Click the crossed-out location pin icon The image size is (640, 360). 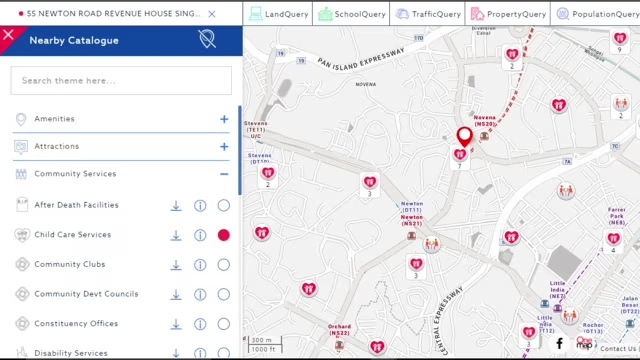click(207, 40)
